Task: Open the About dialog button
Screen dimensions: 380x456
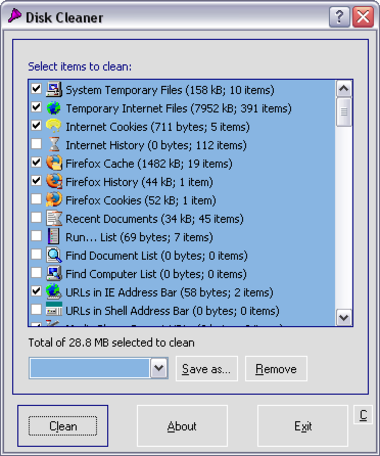Action: (x=182, y=426)
